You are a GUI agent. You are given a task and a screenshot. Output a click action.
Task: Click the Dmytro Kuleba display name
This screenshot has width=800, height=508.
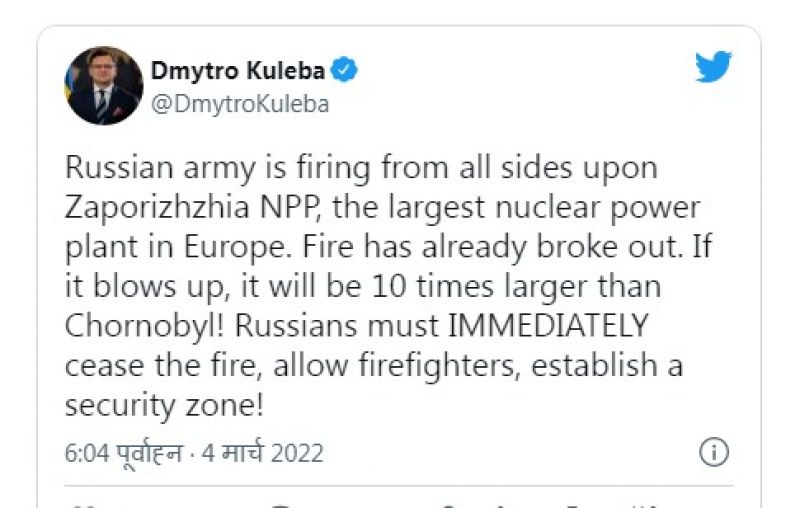point(239,70)
